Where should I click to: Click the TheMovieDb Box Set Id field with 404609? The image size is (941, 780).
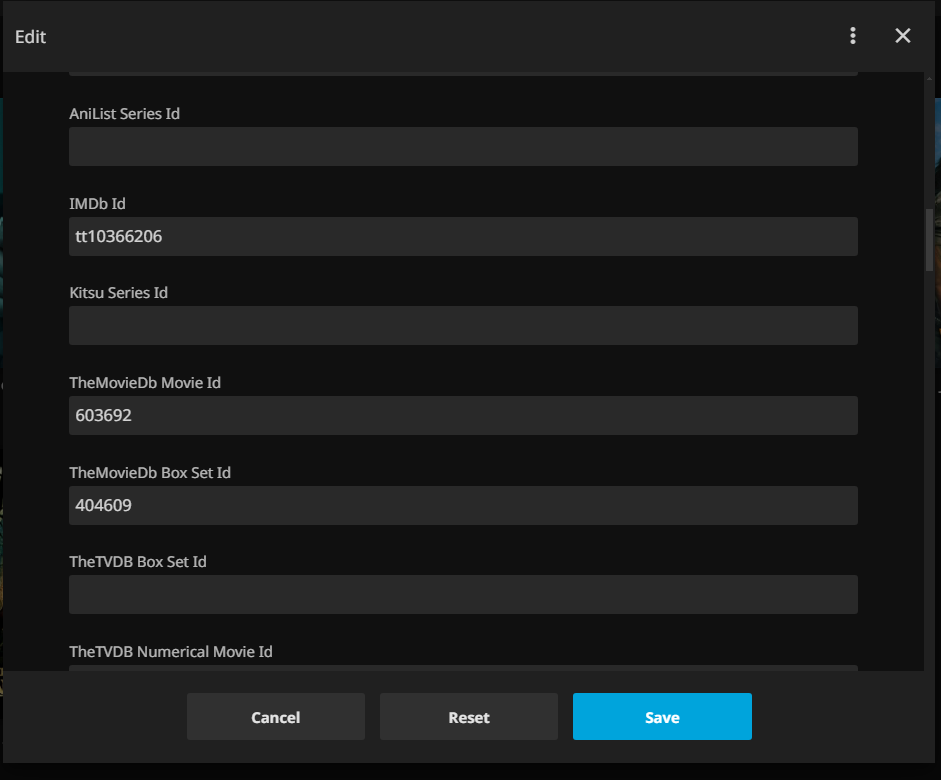pos(463,506)
